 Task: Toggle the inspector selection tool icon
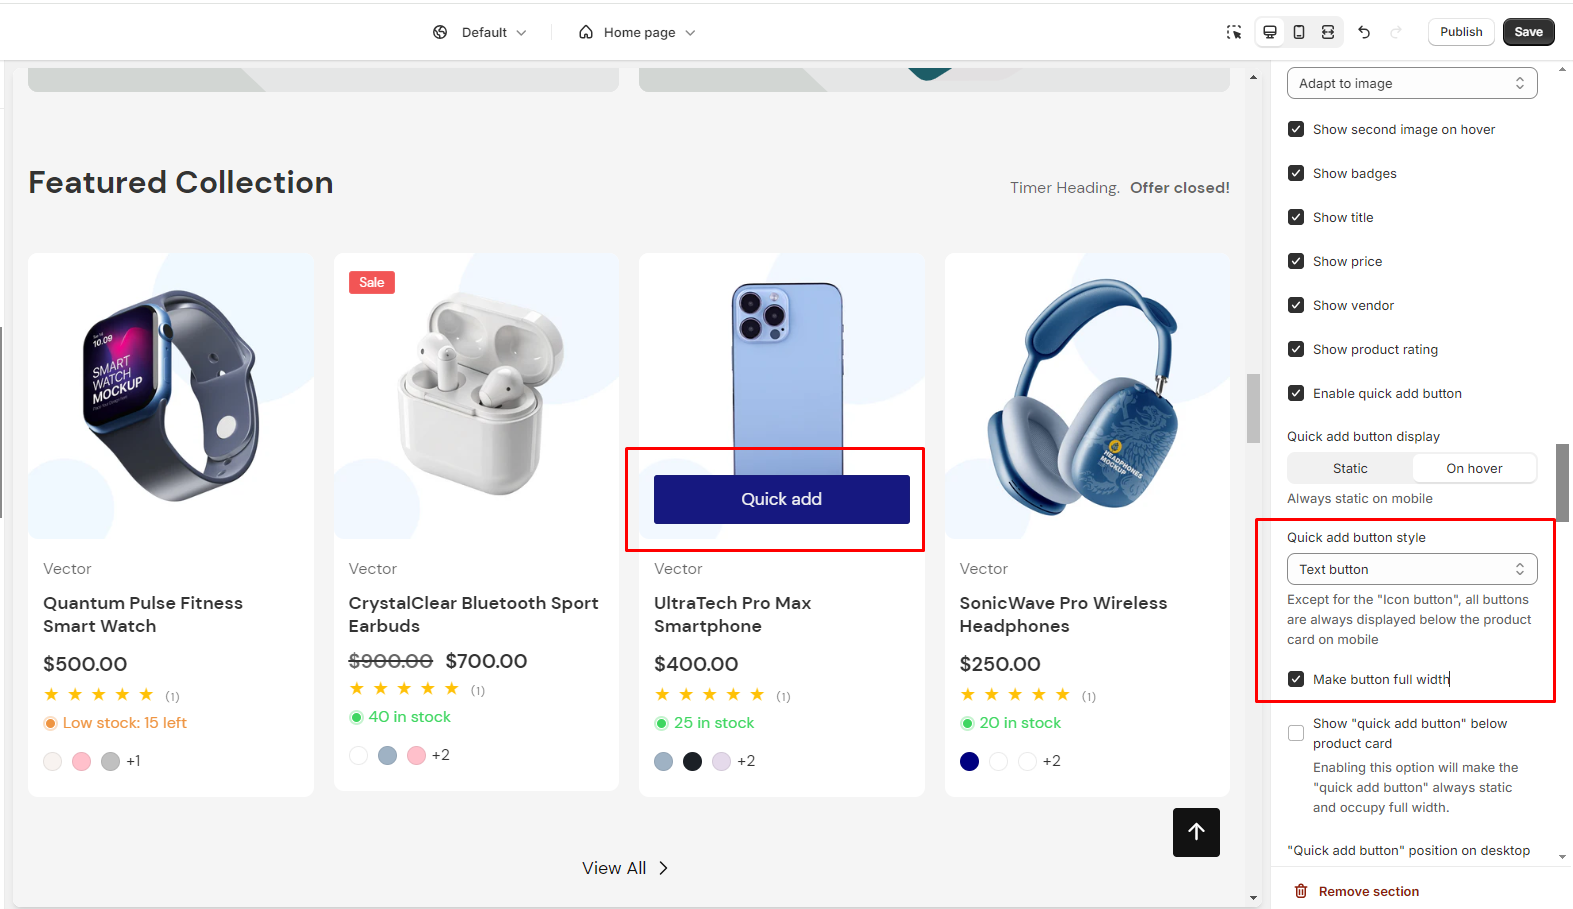coord(1234,32)
